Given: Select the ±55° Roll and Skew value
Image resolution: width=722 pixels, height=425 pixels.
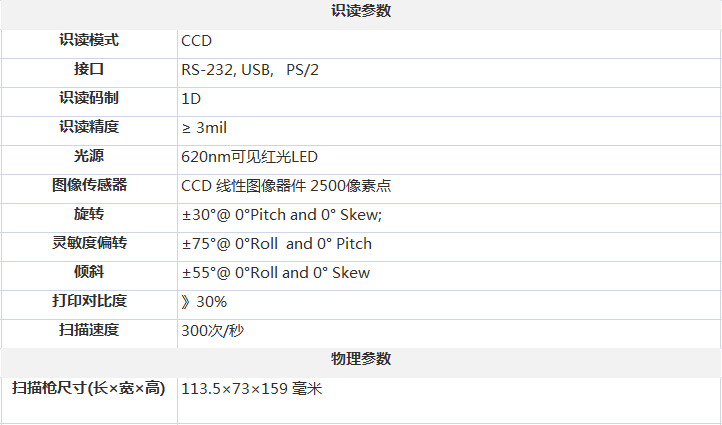Looking at the screenshot, I should pyautogui.click(x=275, y=273).
